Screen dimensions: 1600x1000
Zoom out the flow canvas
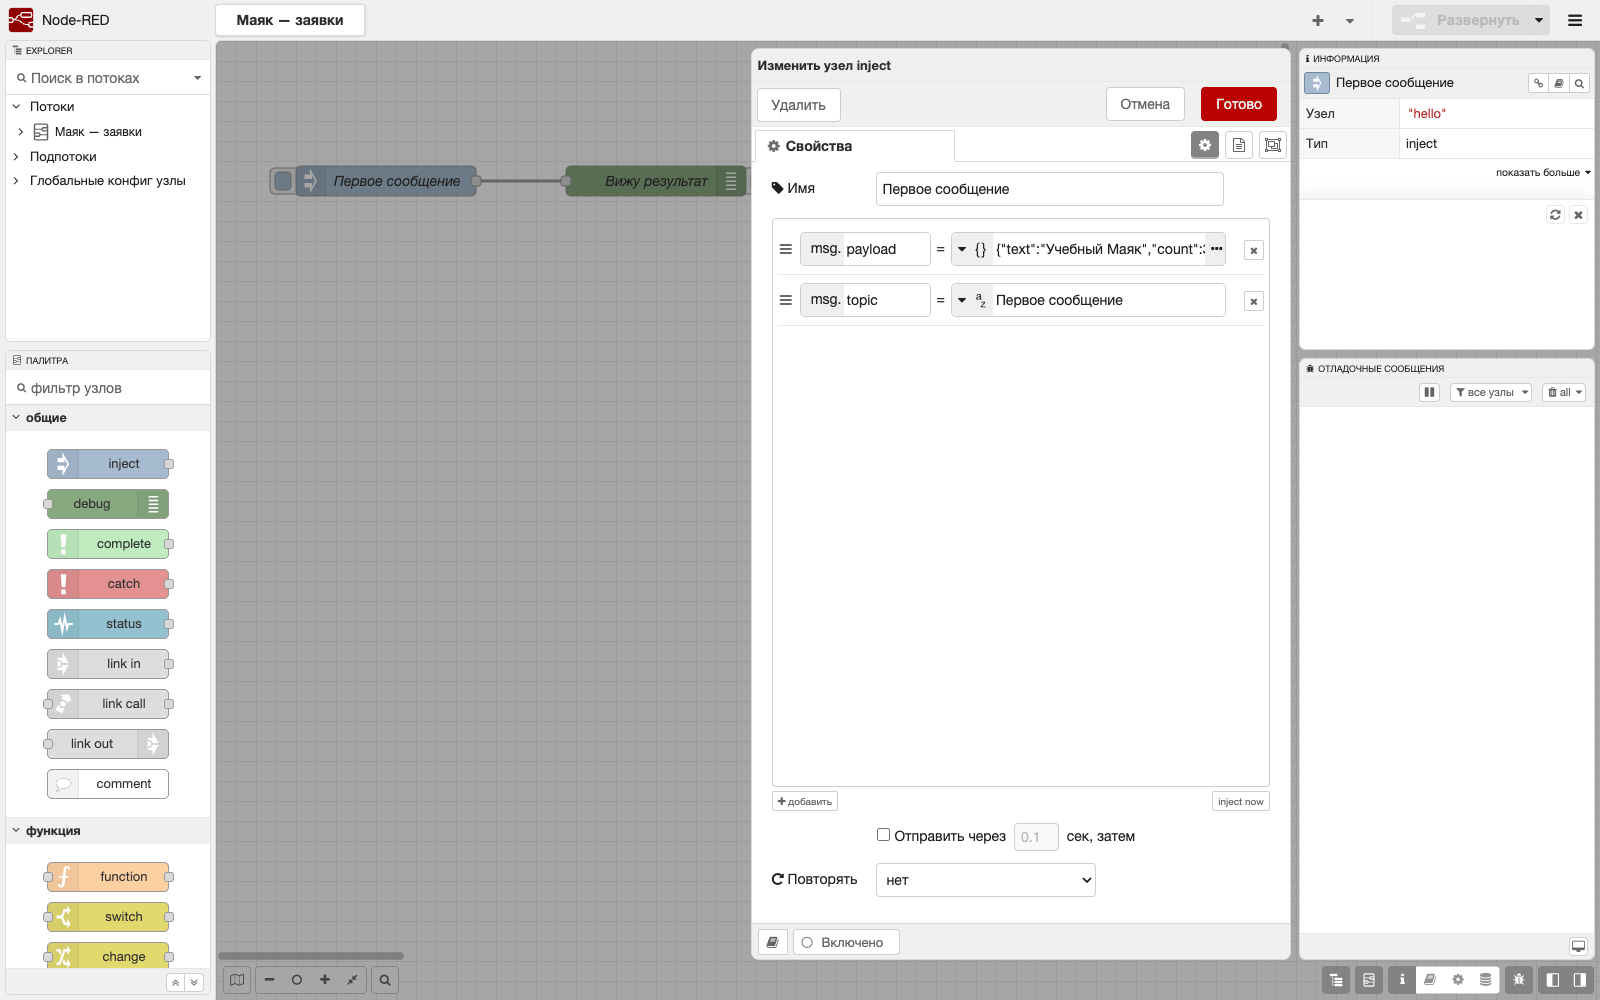point(269,980)
